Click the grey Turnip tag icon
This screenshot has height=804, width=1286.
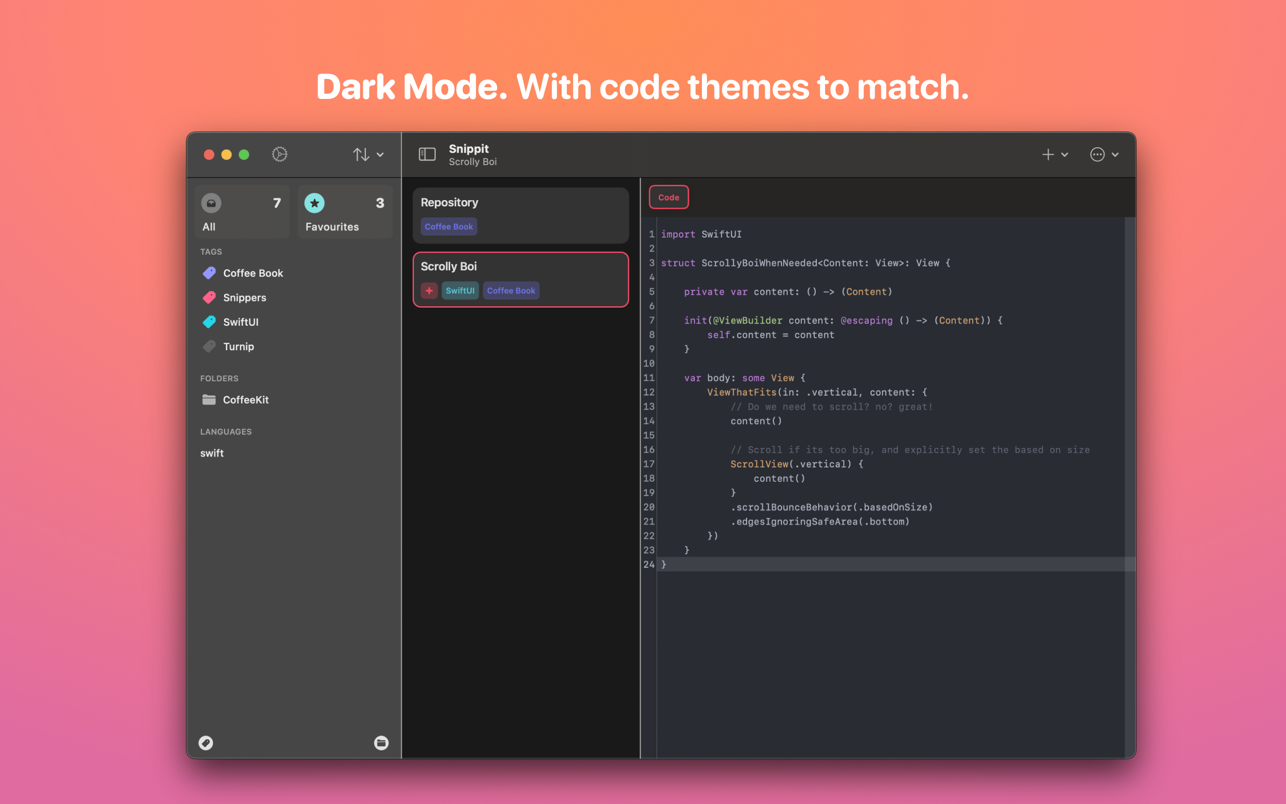(209, 347)
